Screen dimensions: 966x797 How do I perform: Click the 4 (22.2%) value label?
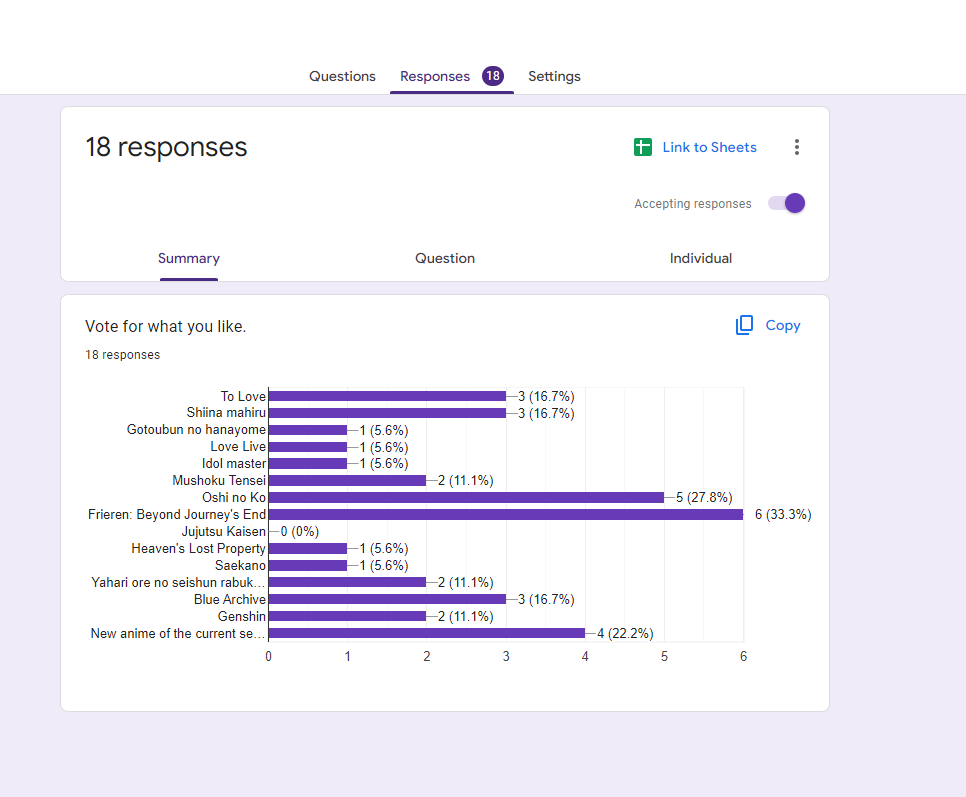[x=625, y=633]
